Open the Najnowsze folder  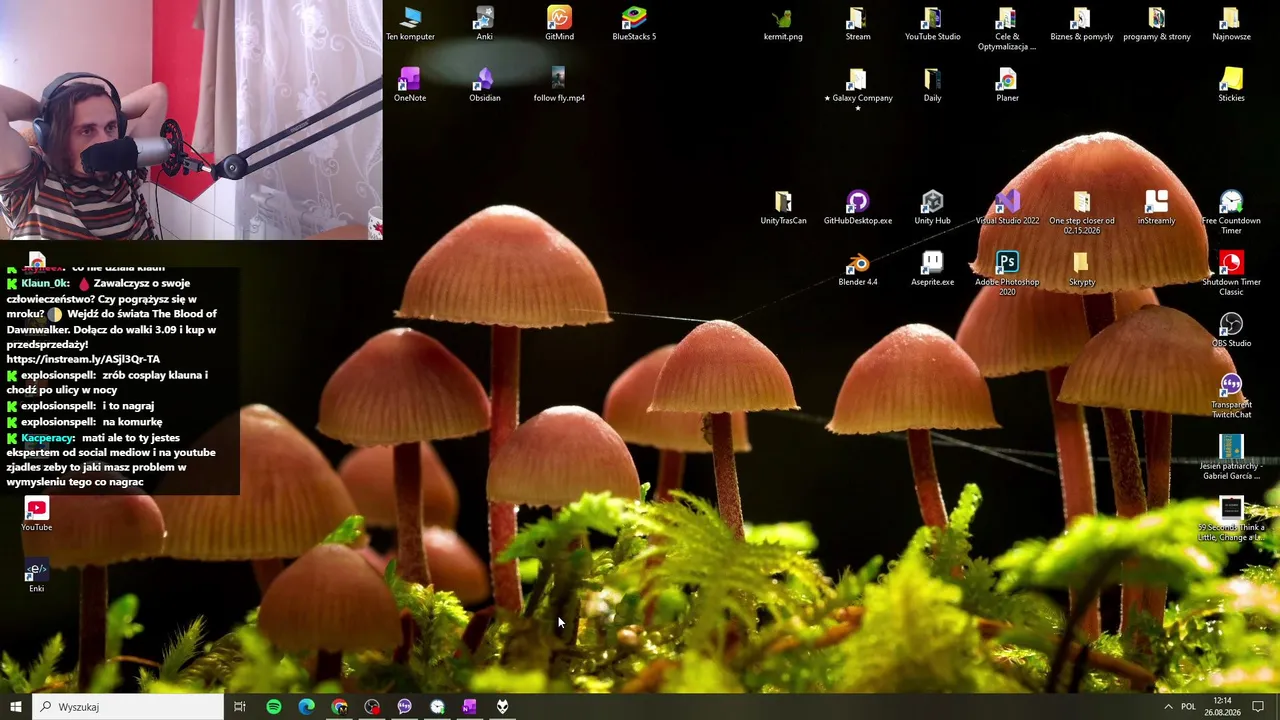pyautogui.click(x=1231, y=24)
